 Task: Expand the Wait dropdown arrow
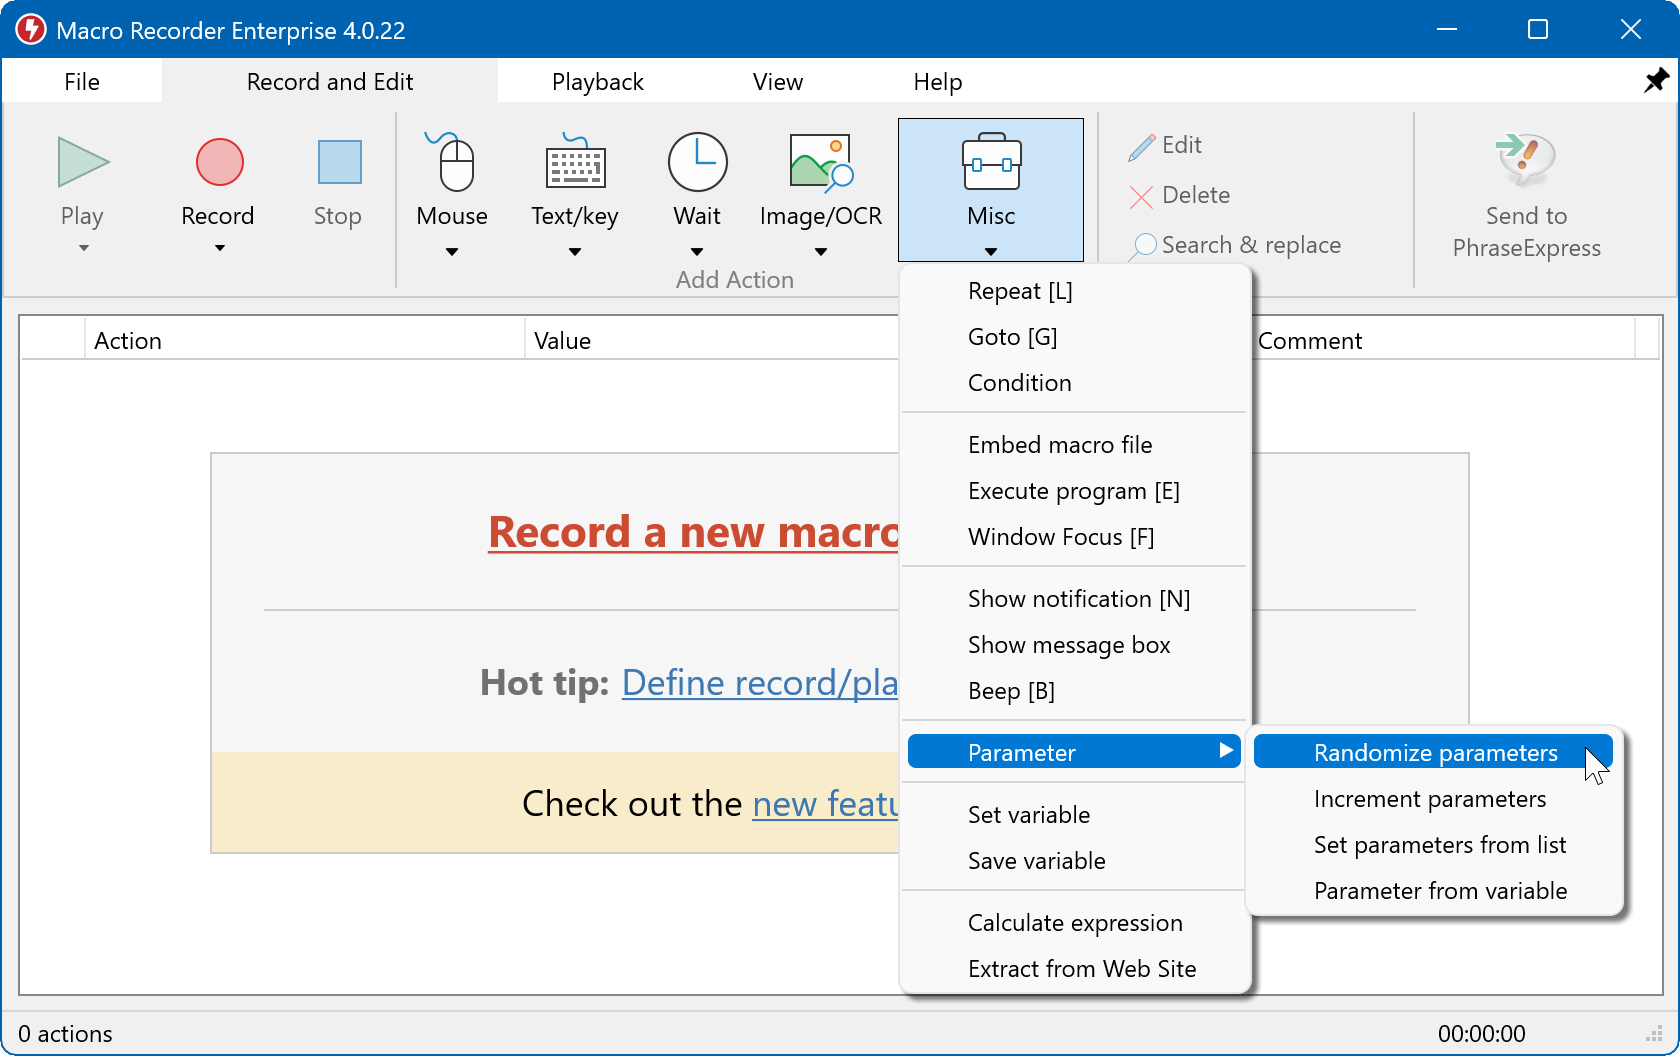tap(697, 252)
